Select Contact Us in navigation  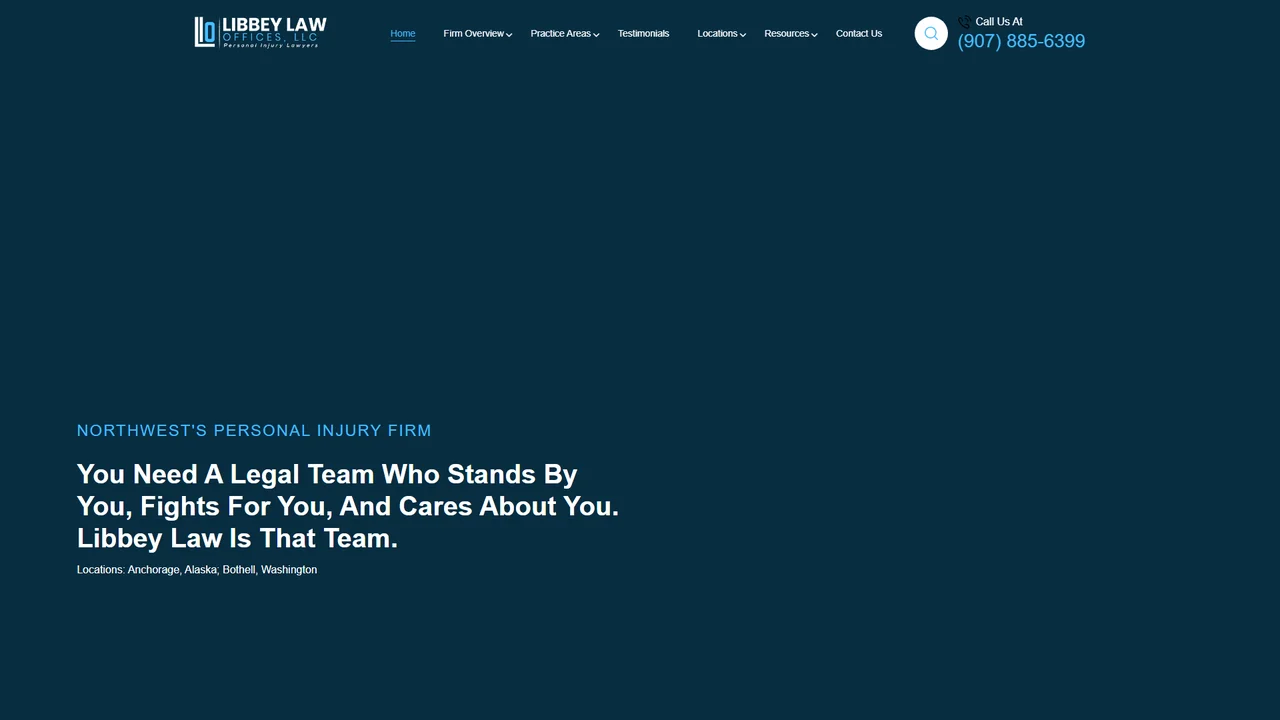[x=859, y=34]
